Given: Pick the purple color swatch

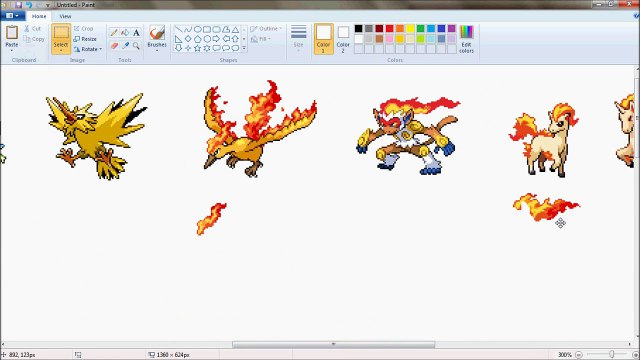Looking at the screenshot, I should click(451, 29).
